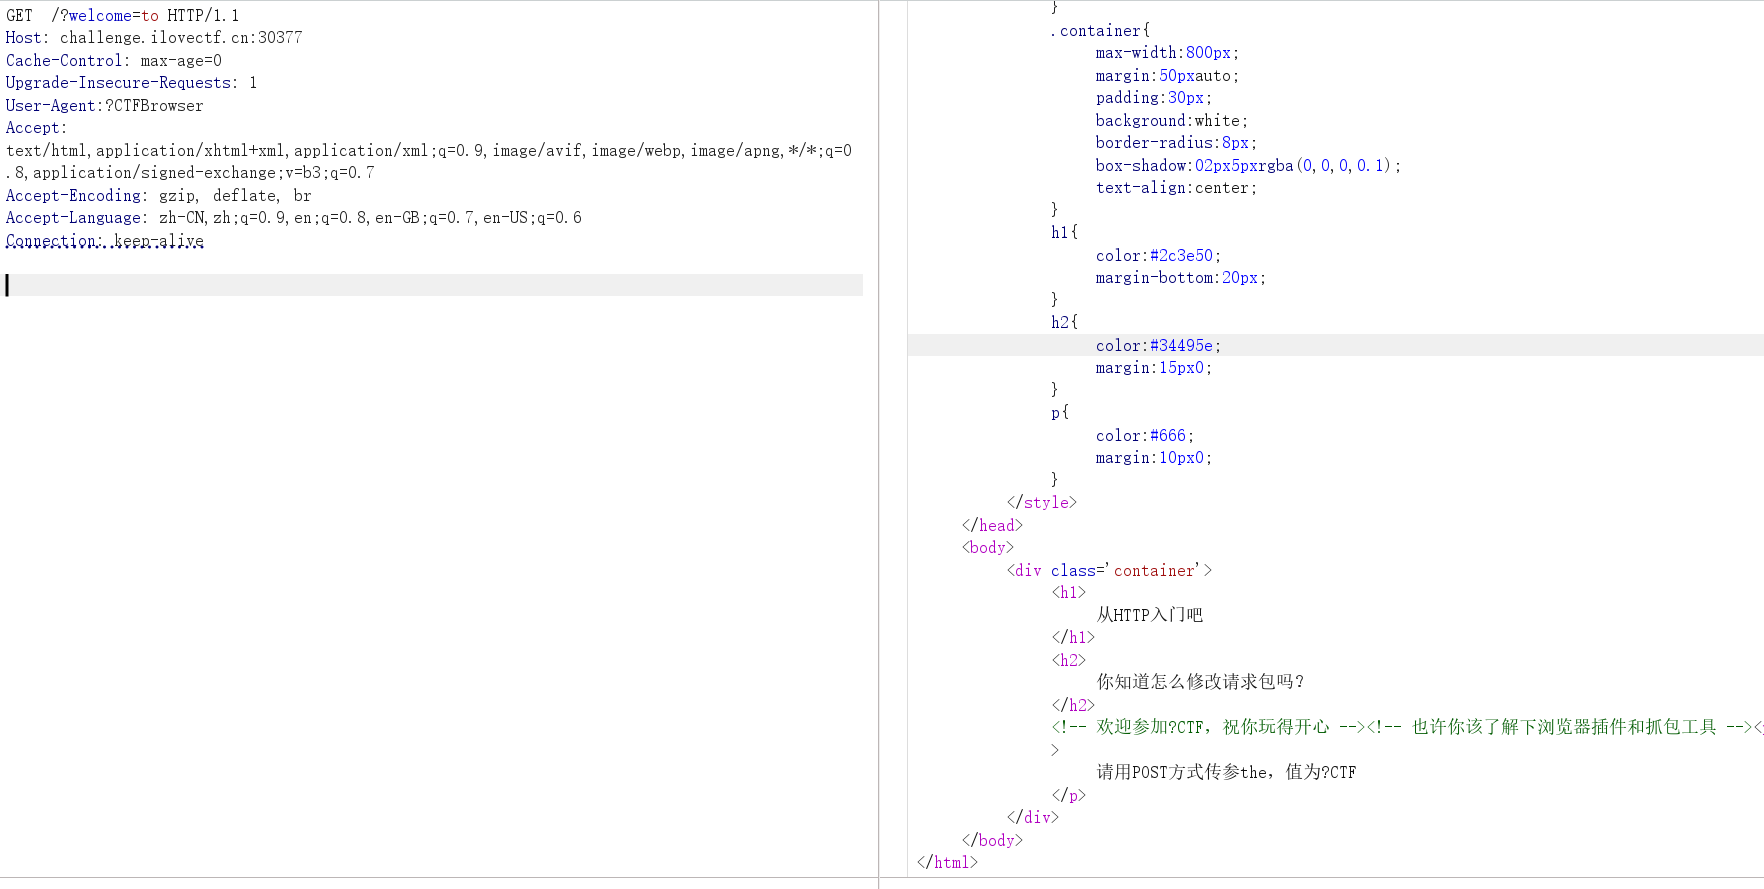Screen dimensions: 1764x889
Task: Click the h1{ selector line
Action: coord(1064,232)
